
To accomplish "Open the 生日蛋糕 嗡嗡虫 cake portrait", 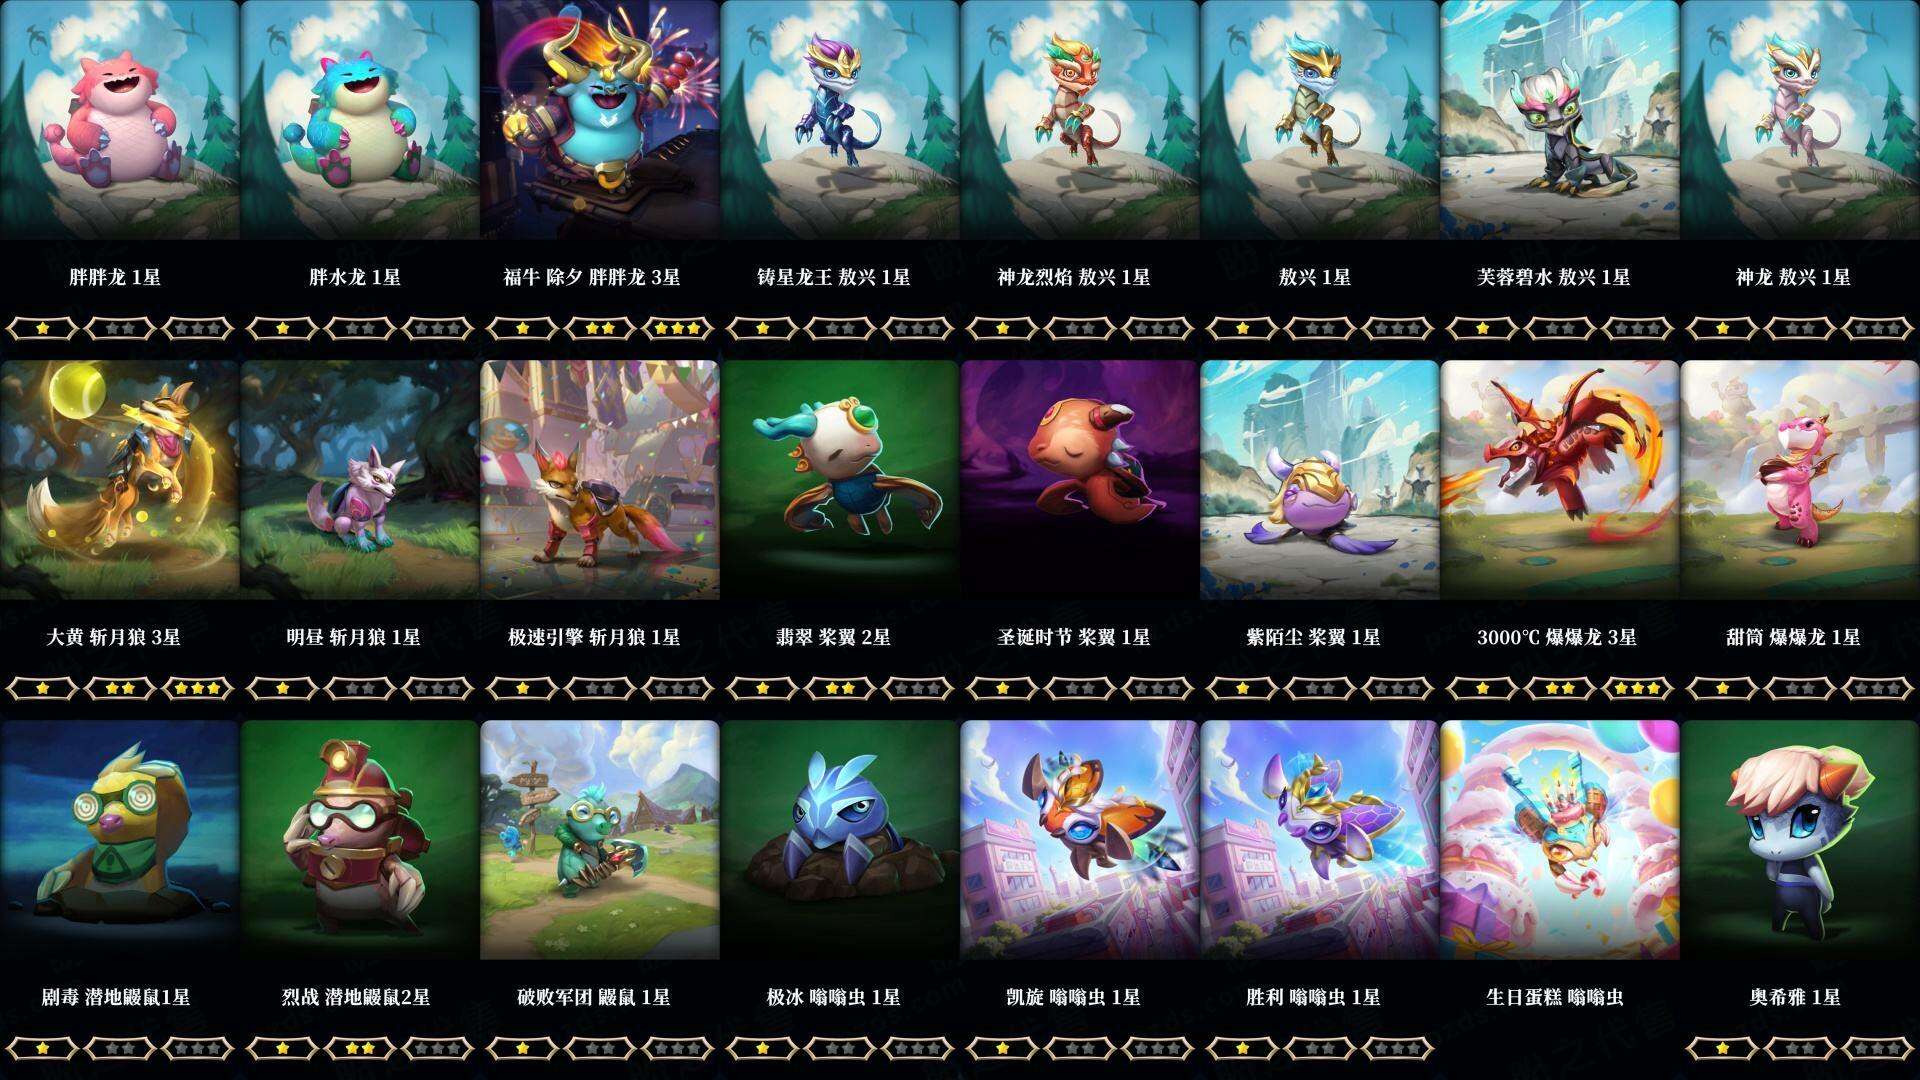I will [x=1560, y=840].
